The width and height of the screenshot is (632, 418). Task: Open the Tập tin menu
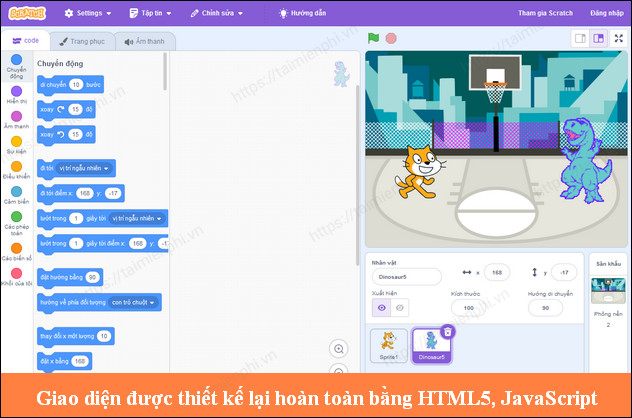(150, 13)
